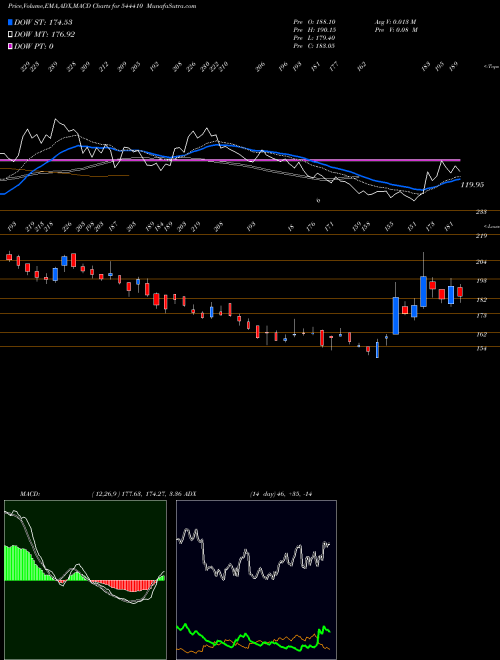Image resolution: width=500 pixels, height=660 pixels.
Task: Click the 'MACD:' panel label
Action: pos(30,493)
